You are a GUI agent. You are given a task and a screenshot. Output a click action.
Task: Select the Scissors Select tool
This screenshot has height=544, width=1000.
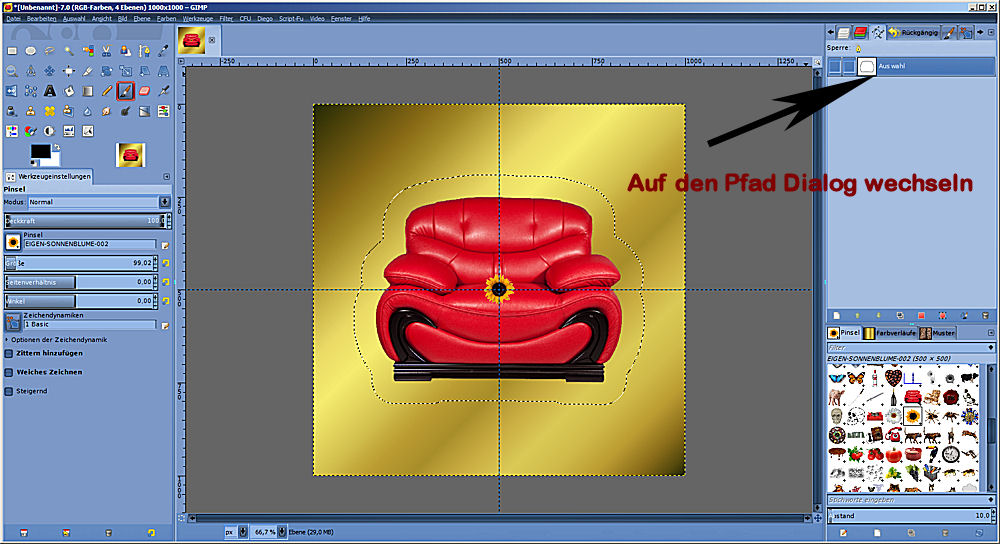107,51
